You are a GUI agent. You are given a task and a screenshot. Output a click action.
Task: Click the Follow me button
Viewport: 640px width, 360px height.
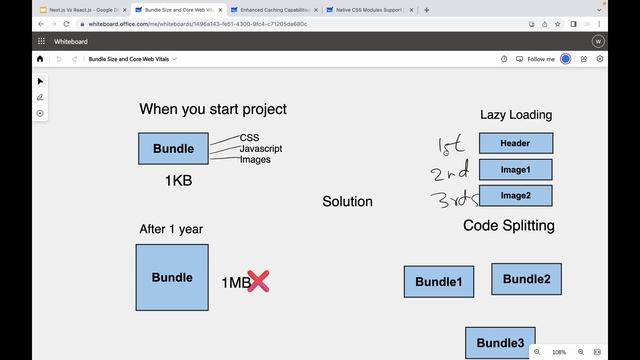coord(541,59)
